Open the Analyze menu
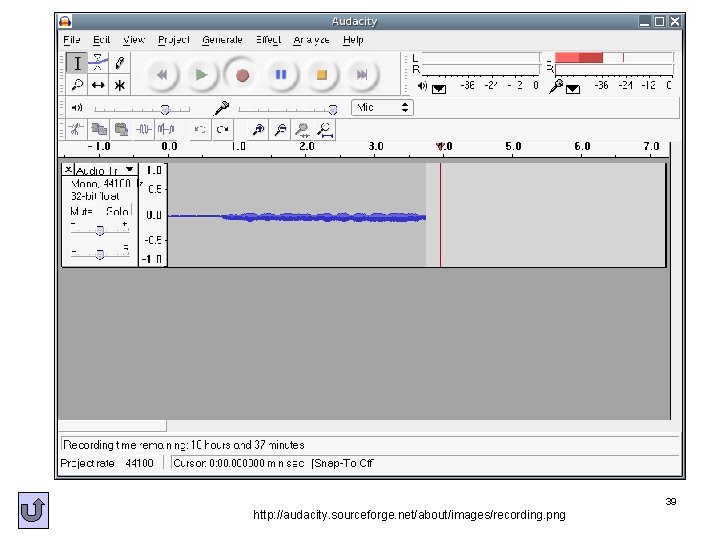The height and width of the screenshot is (540, 720). pyautogui.click(x=311, y=40)
